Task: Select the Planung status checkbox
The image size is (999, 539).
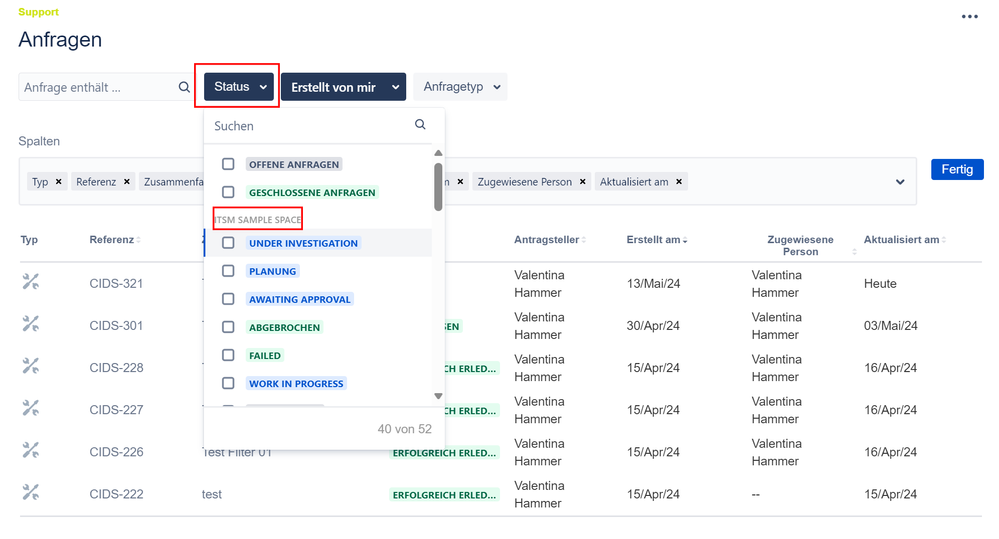Action: [x=228, y=271]
